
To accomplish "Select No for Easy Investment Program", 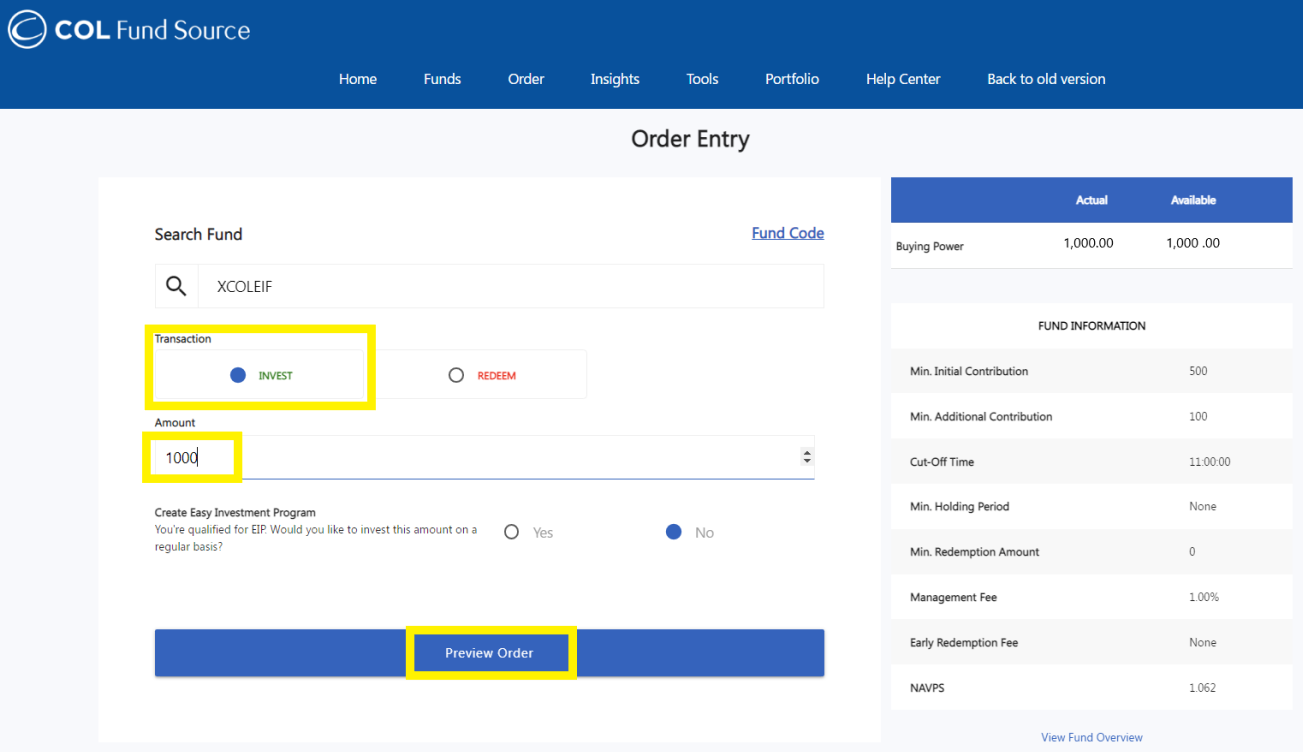I will pos(674,532).
